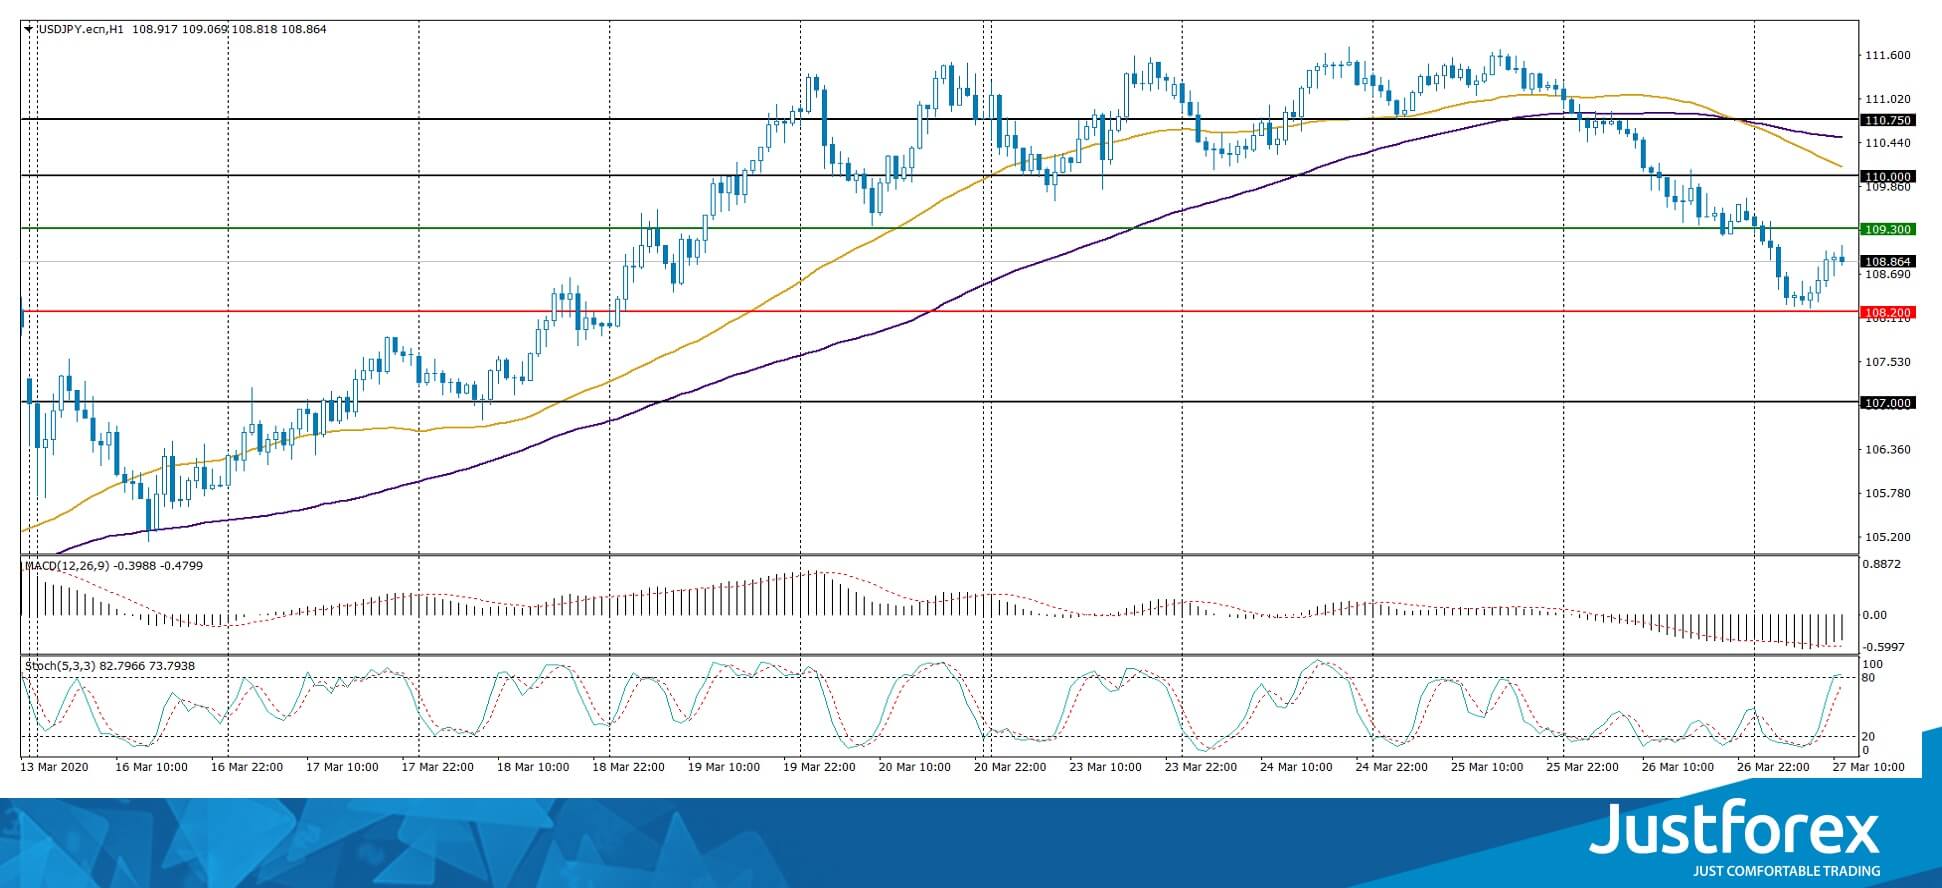Click the 26 Mar 22:00 time label
This screenshot has width=1942, height=888.
pyautogui.click(x=1773, y=767)
